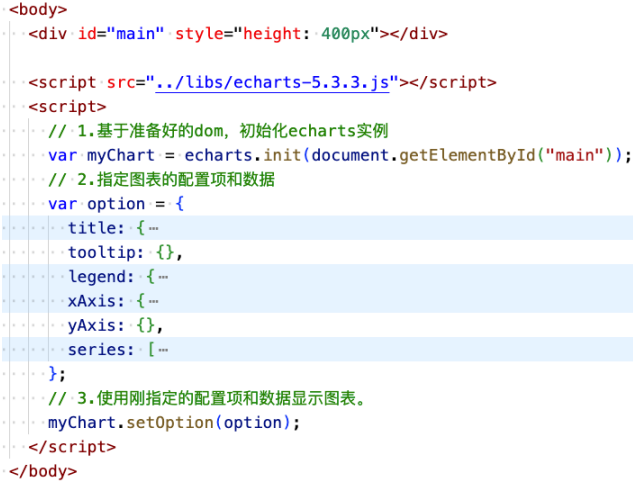
Task: Click the comment 2.指定图表的配置项和数据
Action: [161, 180]
